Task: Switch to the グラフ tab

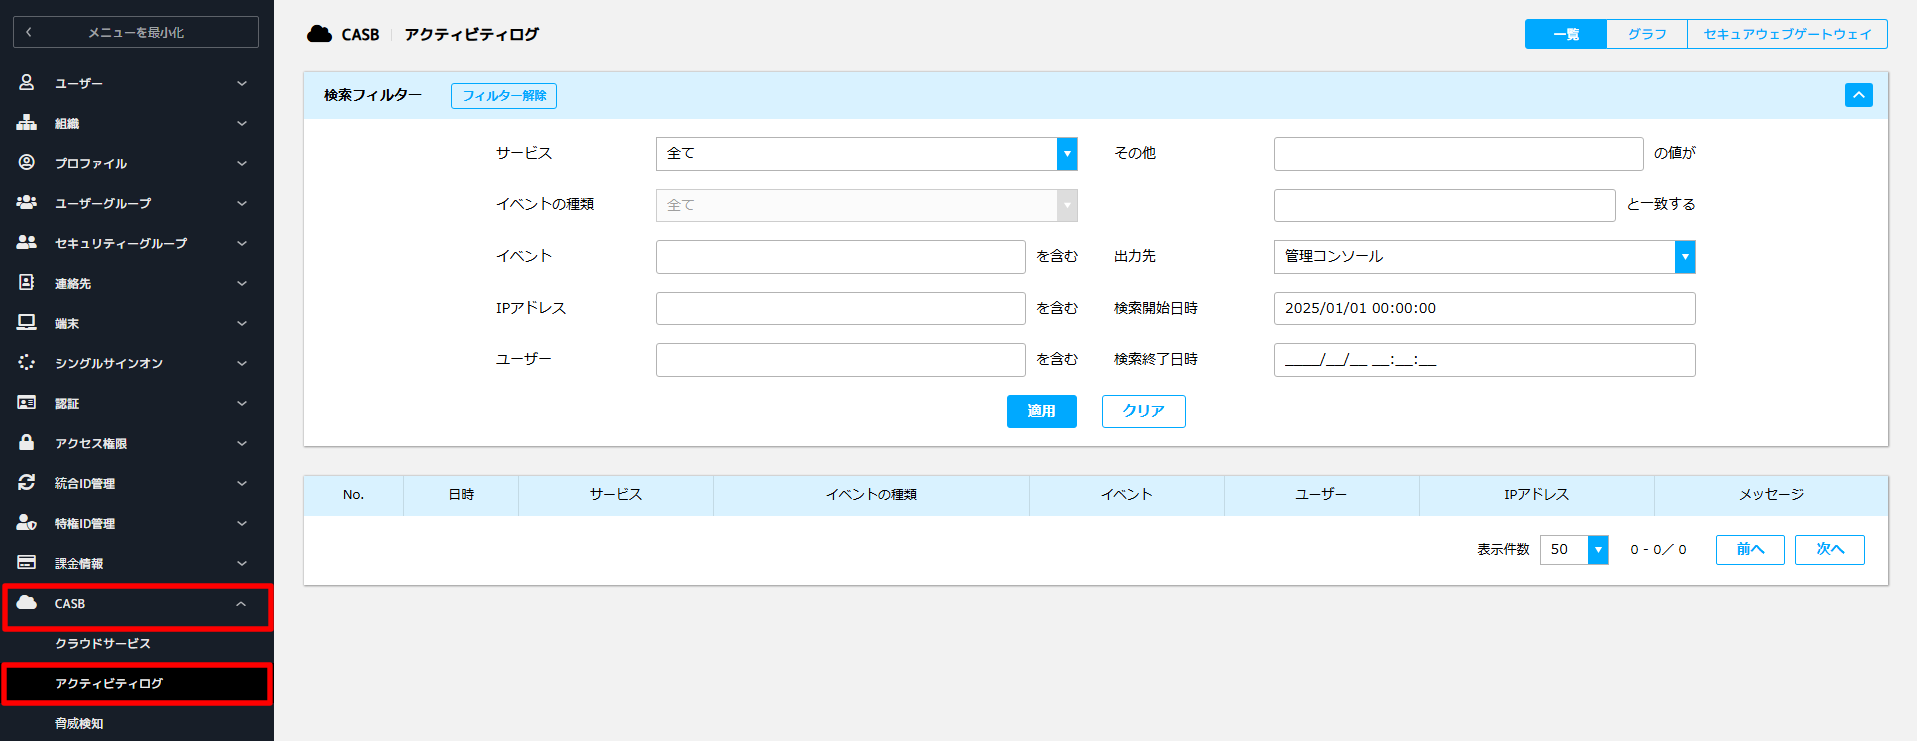Action: pos(1647,34)
